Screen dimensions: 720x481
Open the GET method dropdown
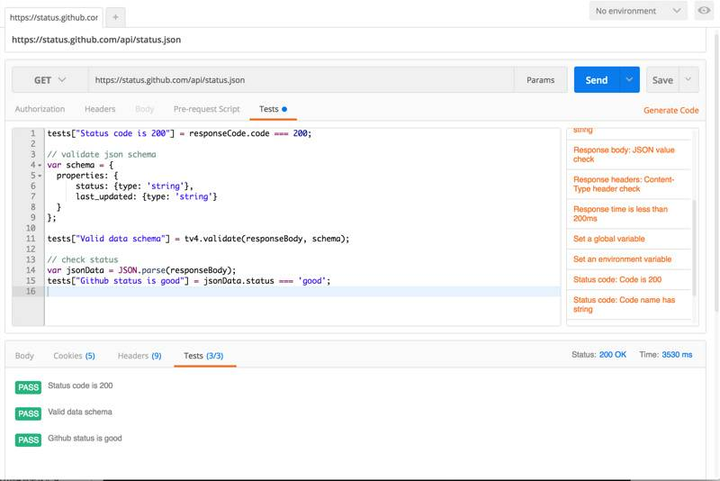49,80
